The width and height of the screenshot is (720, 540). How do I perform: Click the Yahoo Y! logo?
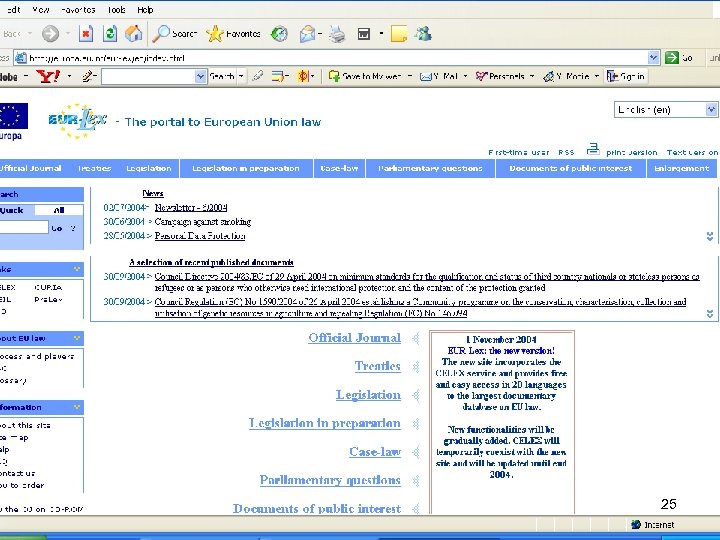[x=48, y=76]
